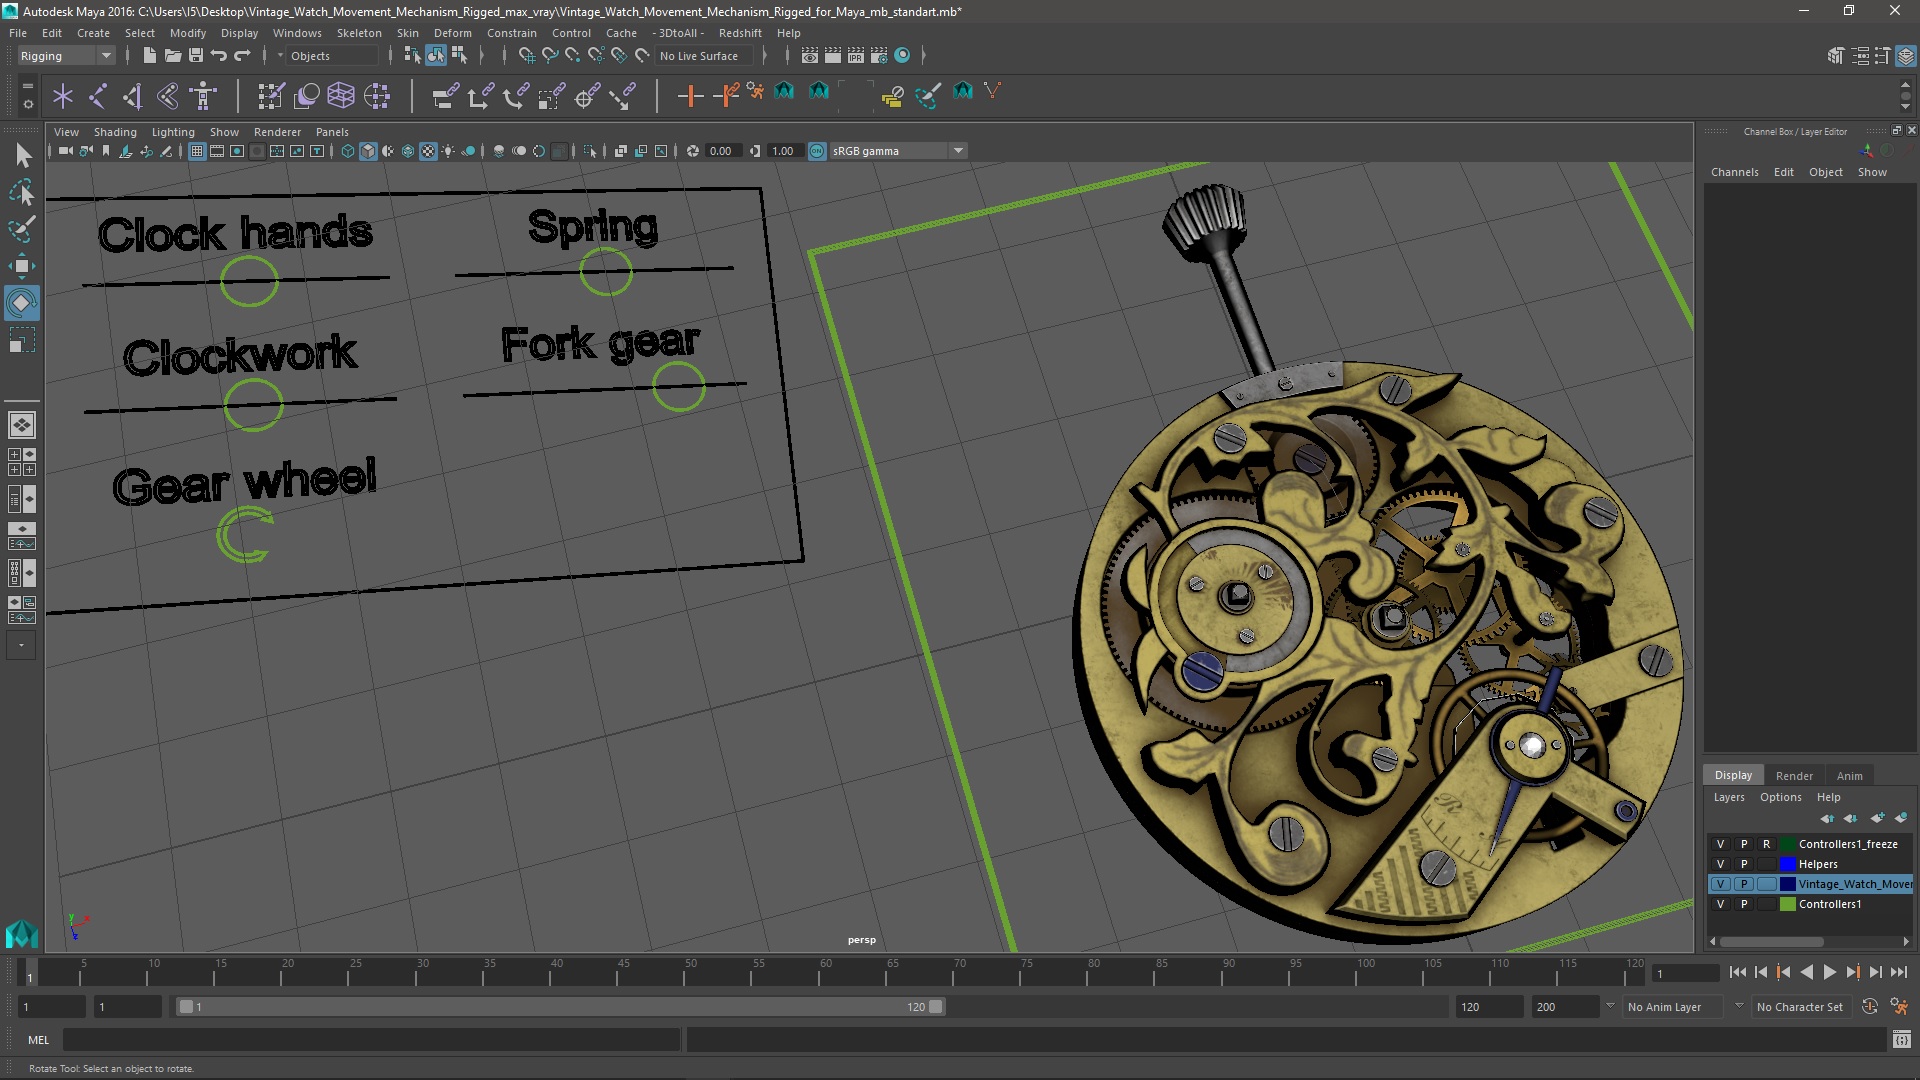Create layer from selected objects icon
This screenshot has width=1920, height=1080.
point(1901,818)
